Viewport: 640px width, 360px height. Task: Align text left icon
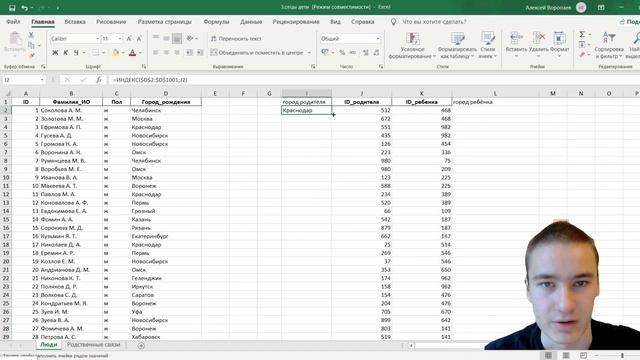coord(156,53)
